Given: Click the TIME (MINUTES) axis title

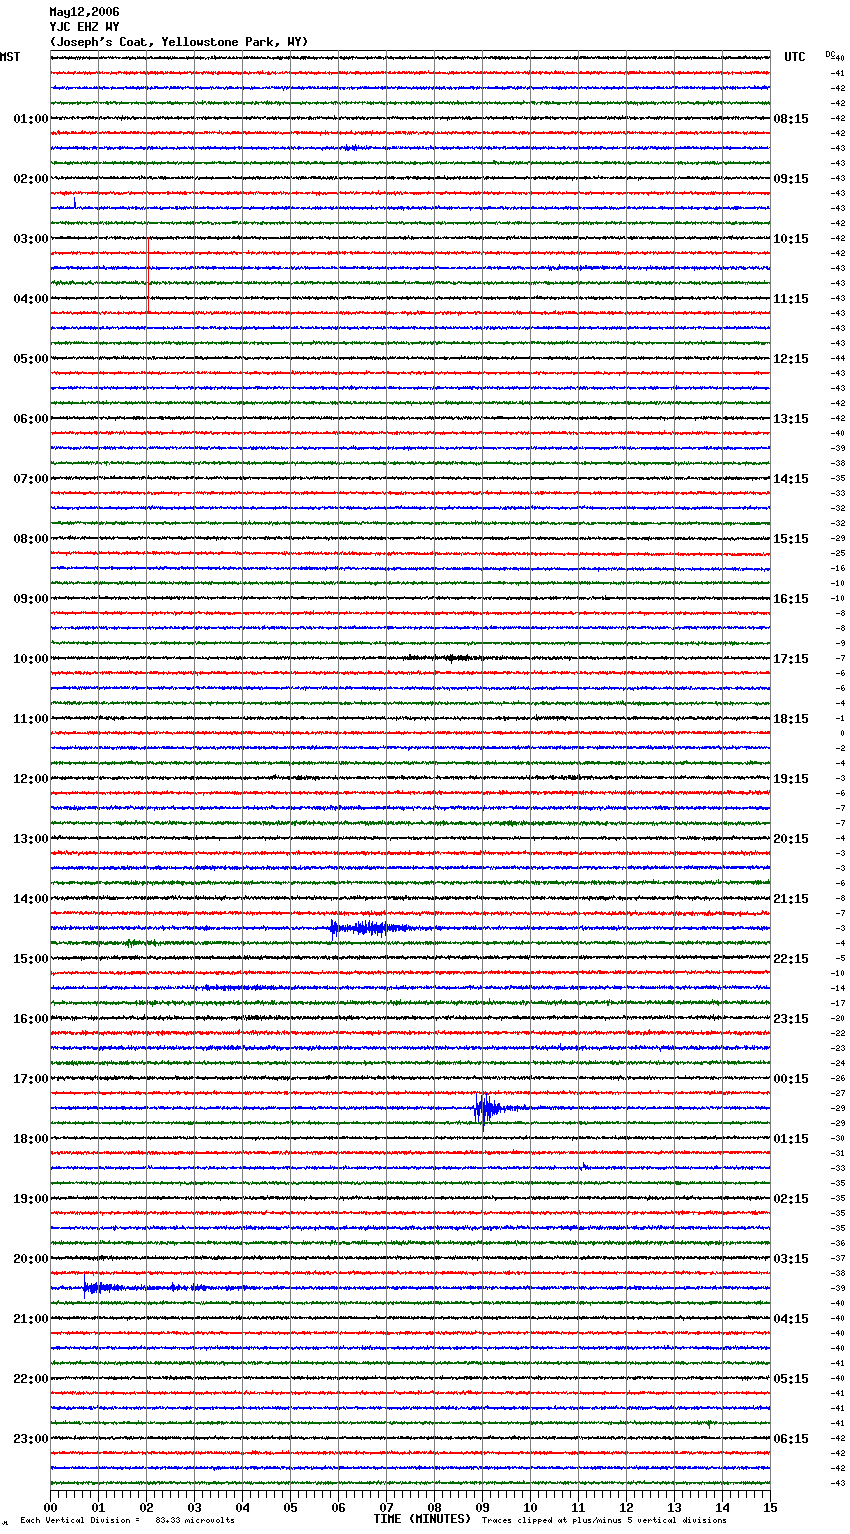Looking at the screenshot, I should click(422, 1519).
